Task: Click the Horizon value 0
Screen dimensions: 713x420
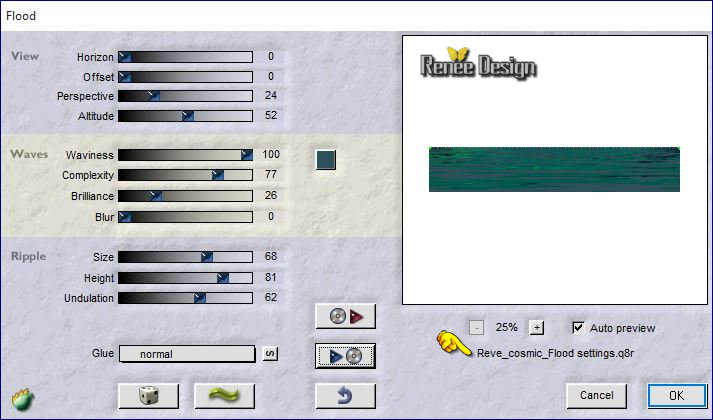Action: tap(271, 56)
